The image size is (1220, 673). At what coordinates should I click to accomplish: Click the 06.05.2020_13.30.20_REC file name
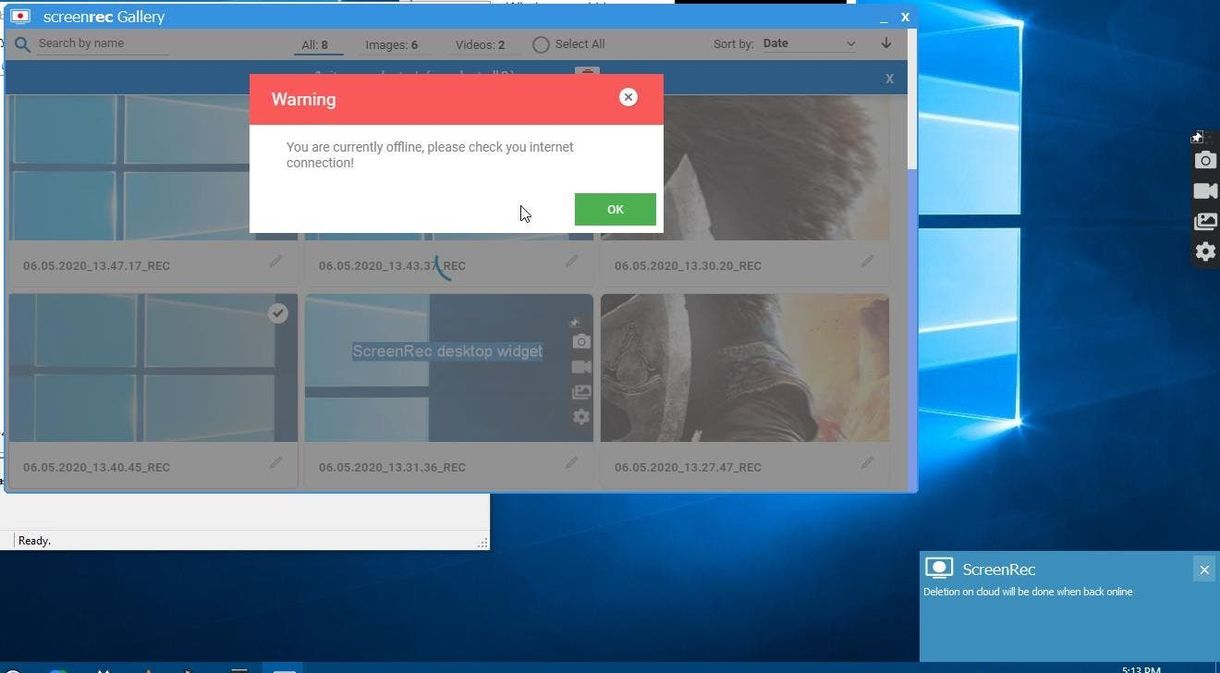tap(688, 266)
